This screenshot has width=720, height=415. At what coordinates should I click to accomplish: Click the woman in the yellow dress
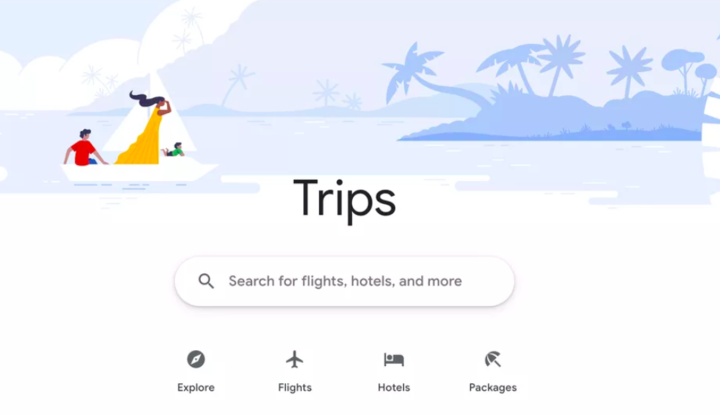pyautogui.click(x=146, y=131)
